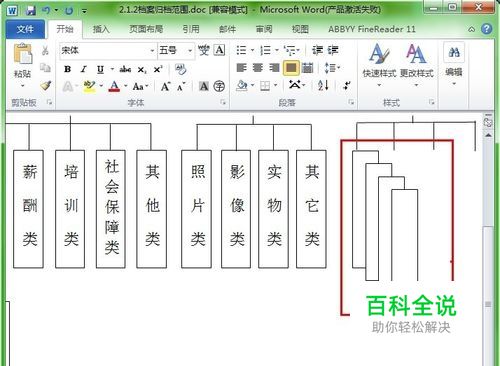
Task: Toggle subscript formatting
Action: point(142,70)
